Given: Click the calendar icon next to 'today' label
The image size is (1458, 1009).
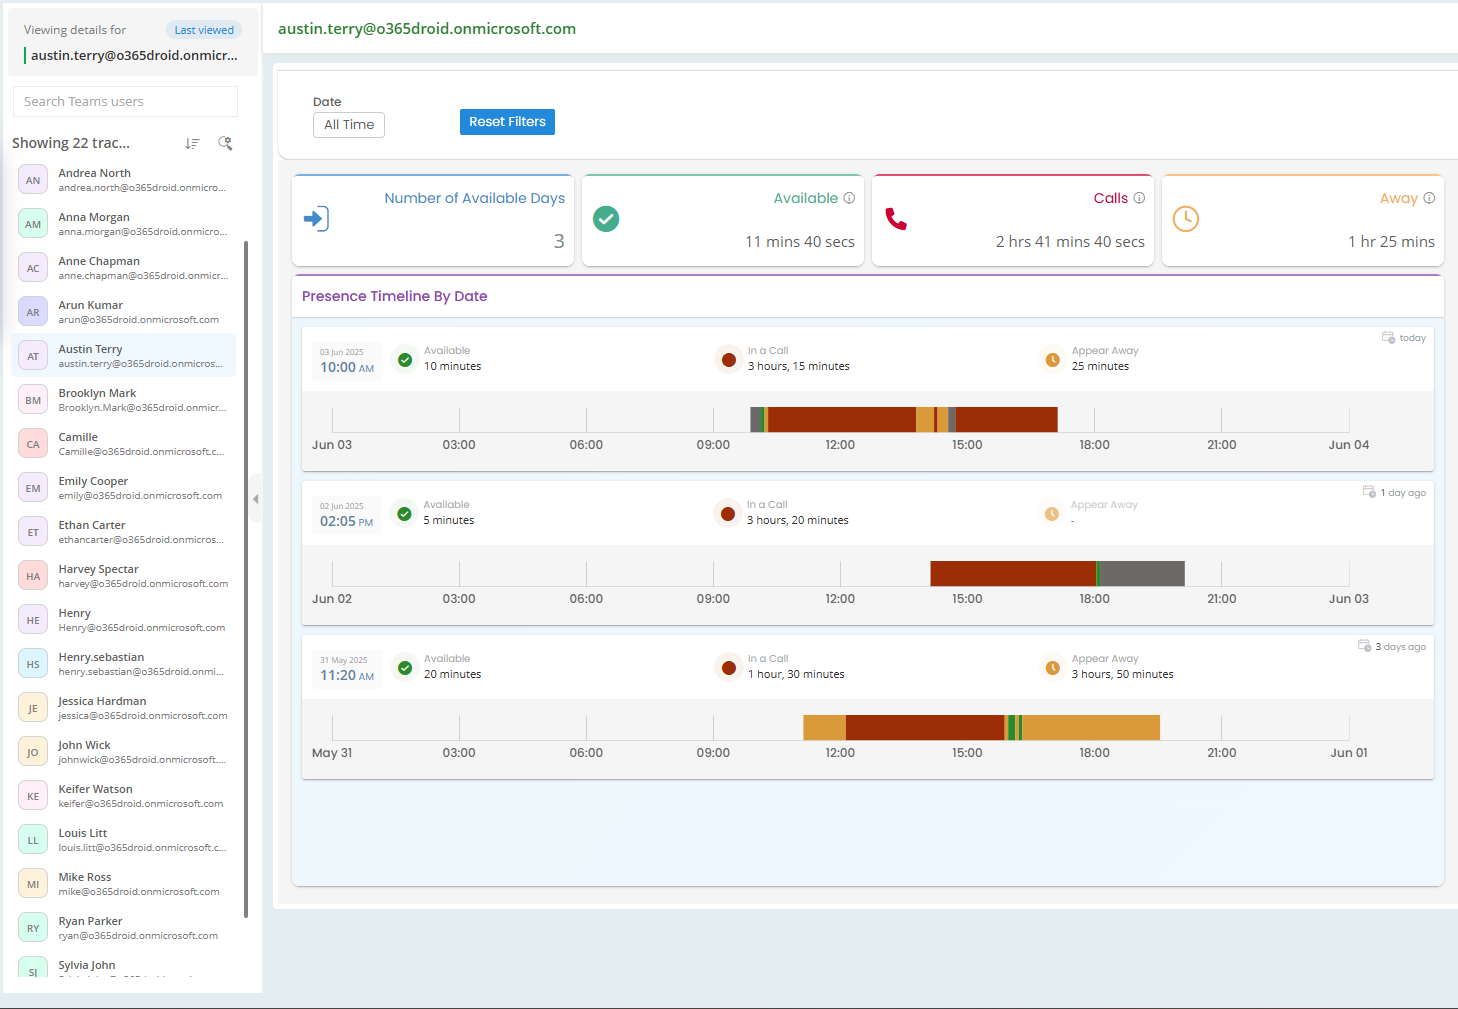Looking at the screenshot, I should [1388, 338].
